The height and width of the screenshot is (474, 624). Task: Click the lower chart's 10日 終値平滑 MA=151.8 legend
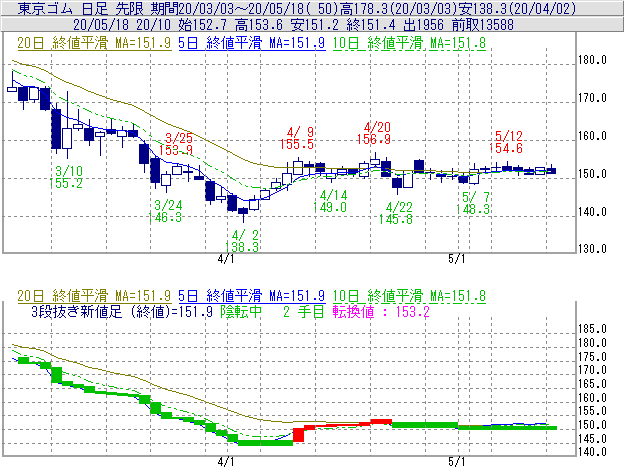click(x=409, y=296)
